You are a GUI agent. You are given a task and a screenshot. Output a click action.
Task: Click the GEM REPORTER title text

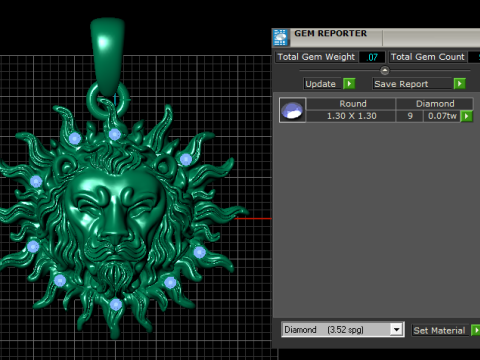click(330, 33)
